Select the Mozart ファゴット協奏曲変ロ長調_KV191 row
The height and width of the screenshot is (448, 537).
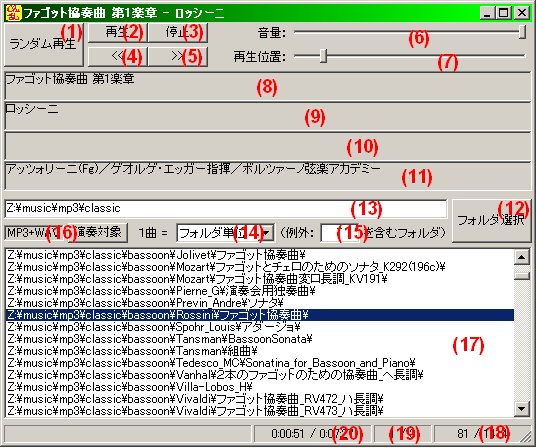click(x=260, y=279)
